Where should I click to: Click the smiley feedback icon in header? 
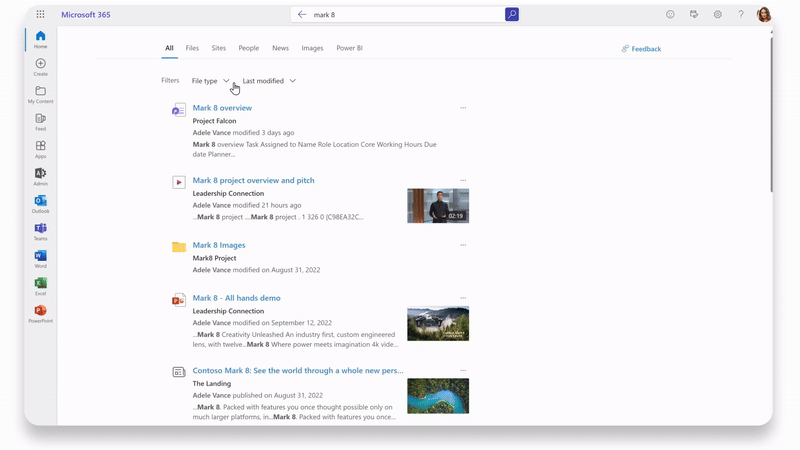pos(670,14)
